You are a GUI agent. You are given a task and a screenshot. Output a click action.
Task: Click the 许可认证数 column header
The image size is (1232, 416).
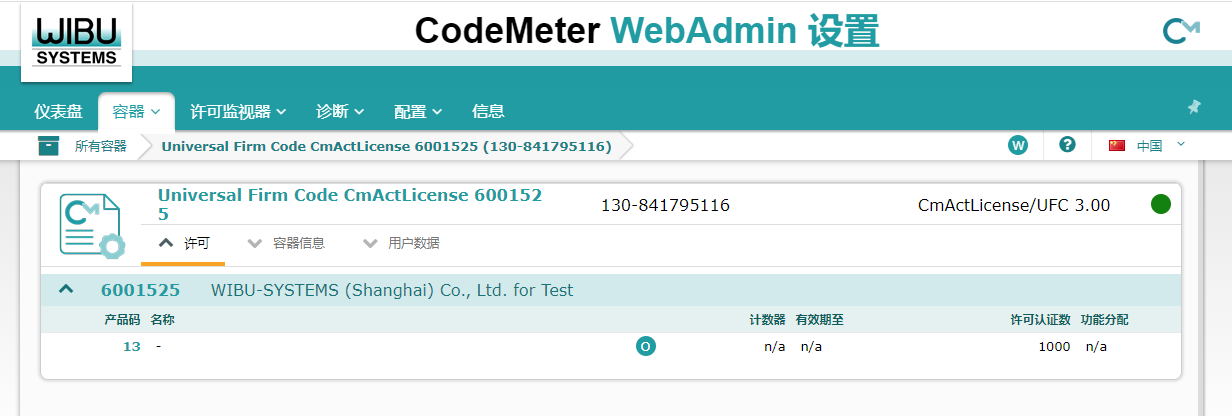coord(1041,319)
